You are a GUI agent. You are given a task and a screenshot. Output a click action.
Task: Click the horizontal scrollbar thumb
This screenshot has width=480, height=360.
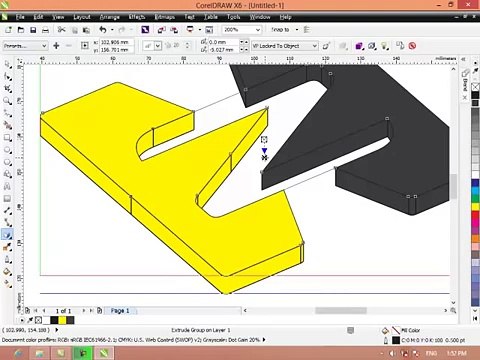click(x=341, y=311)
